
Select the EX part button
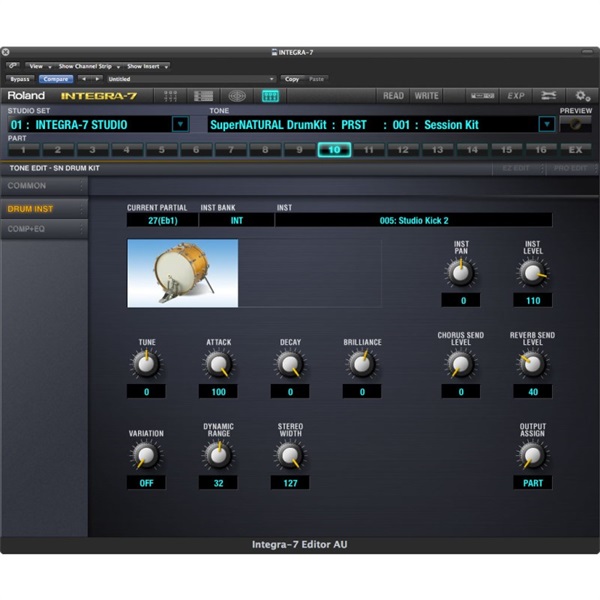(x=576, y=150)
